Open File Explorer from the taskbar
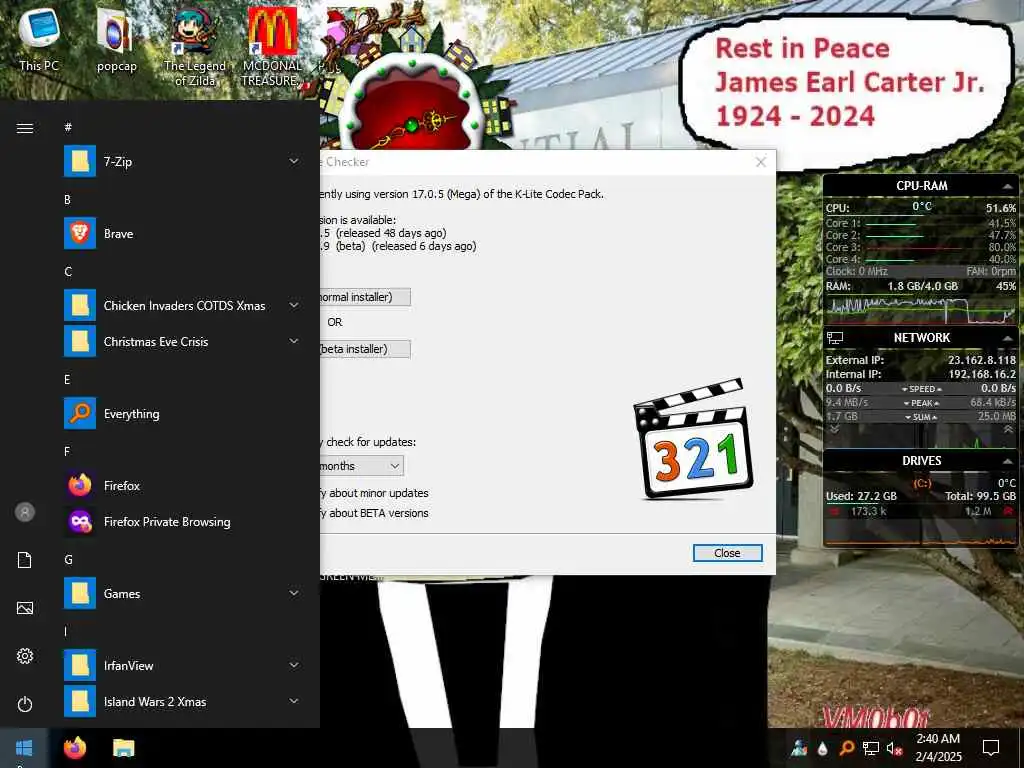The height and width of the screenshot is (768, 1024). pos(123,748)
